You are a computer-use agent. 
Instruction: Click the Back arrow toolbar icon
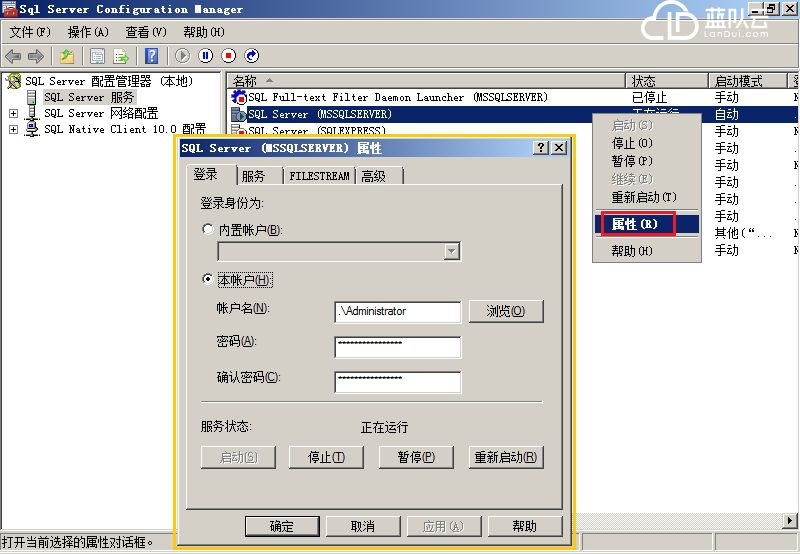pos(13,56)
